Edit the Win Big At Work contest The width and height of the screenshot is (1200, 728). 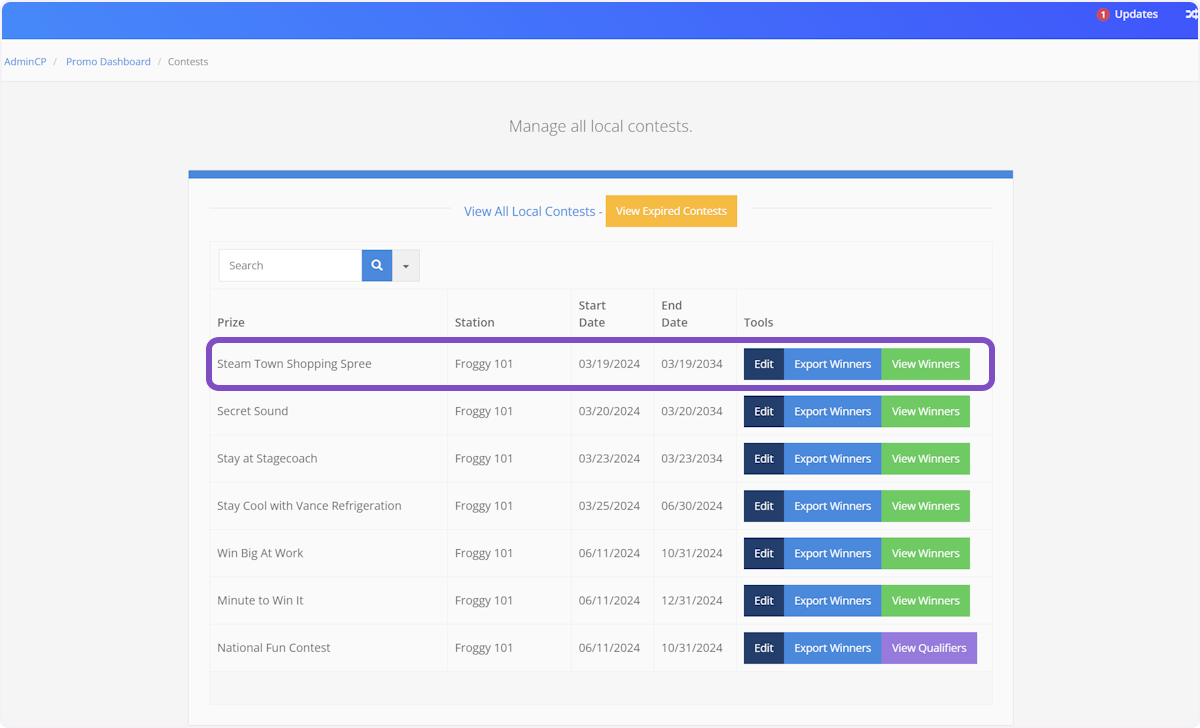(764, 553)
